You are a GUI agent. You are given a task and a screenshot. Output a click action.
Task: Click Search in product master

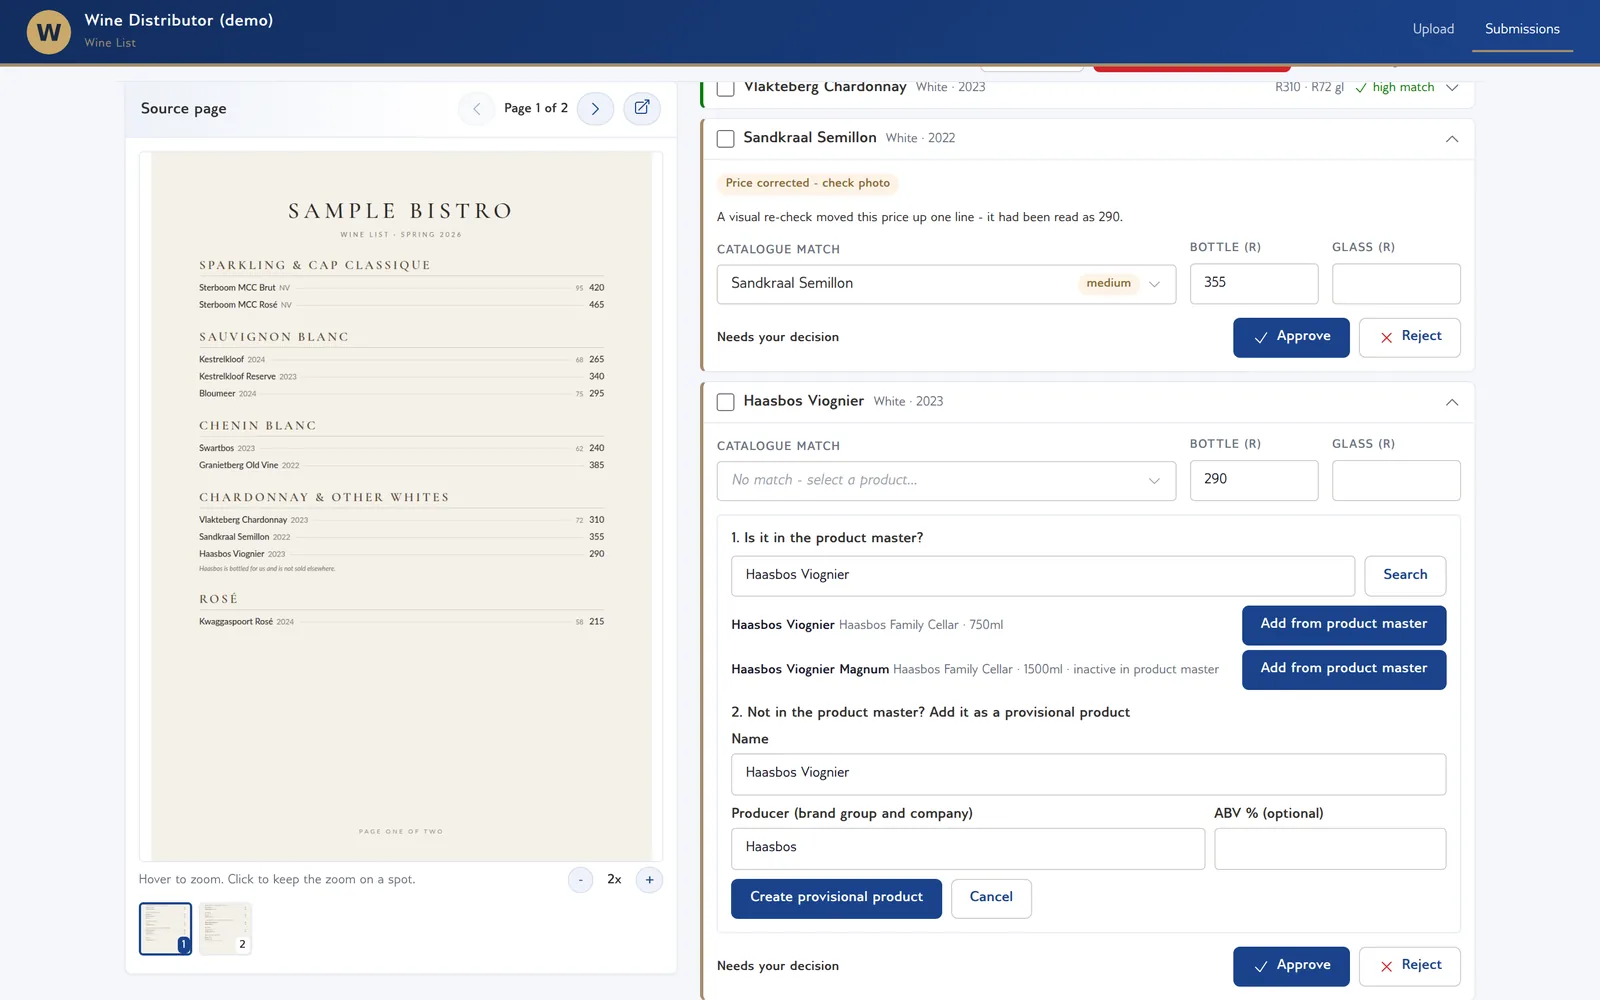coord(1405,575)
